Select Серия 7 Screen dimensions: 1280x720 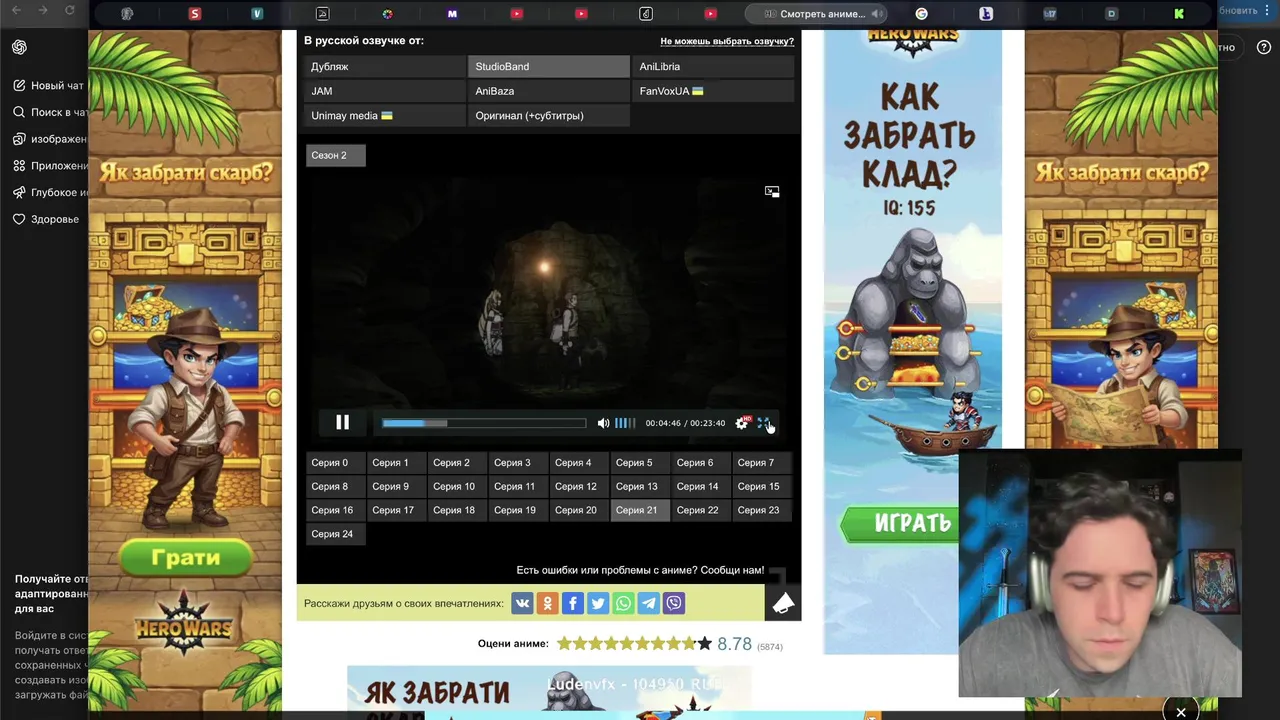pos(760,463)
